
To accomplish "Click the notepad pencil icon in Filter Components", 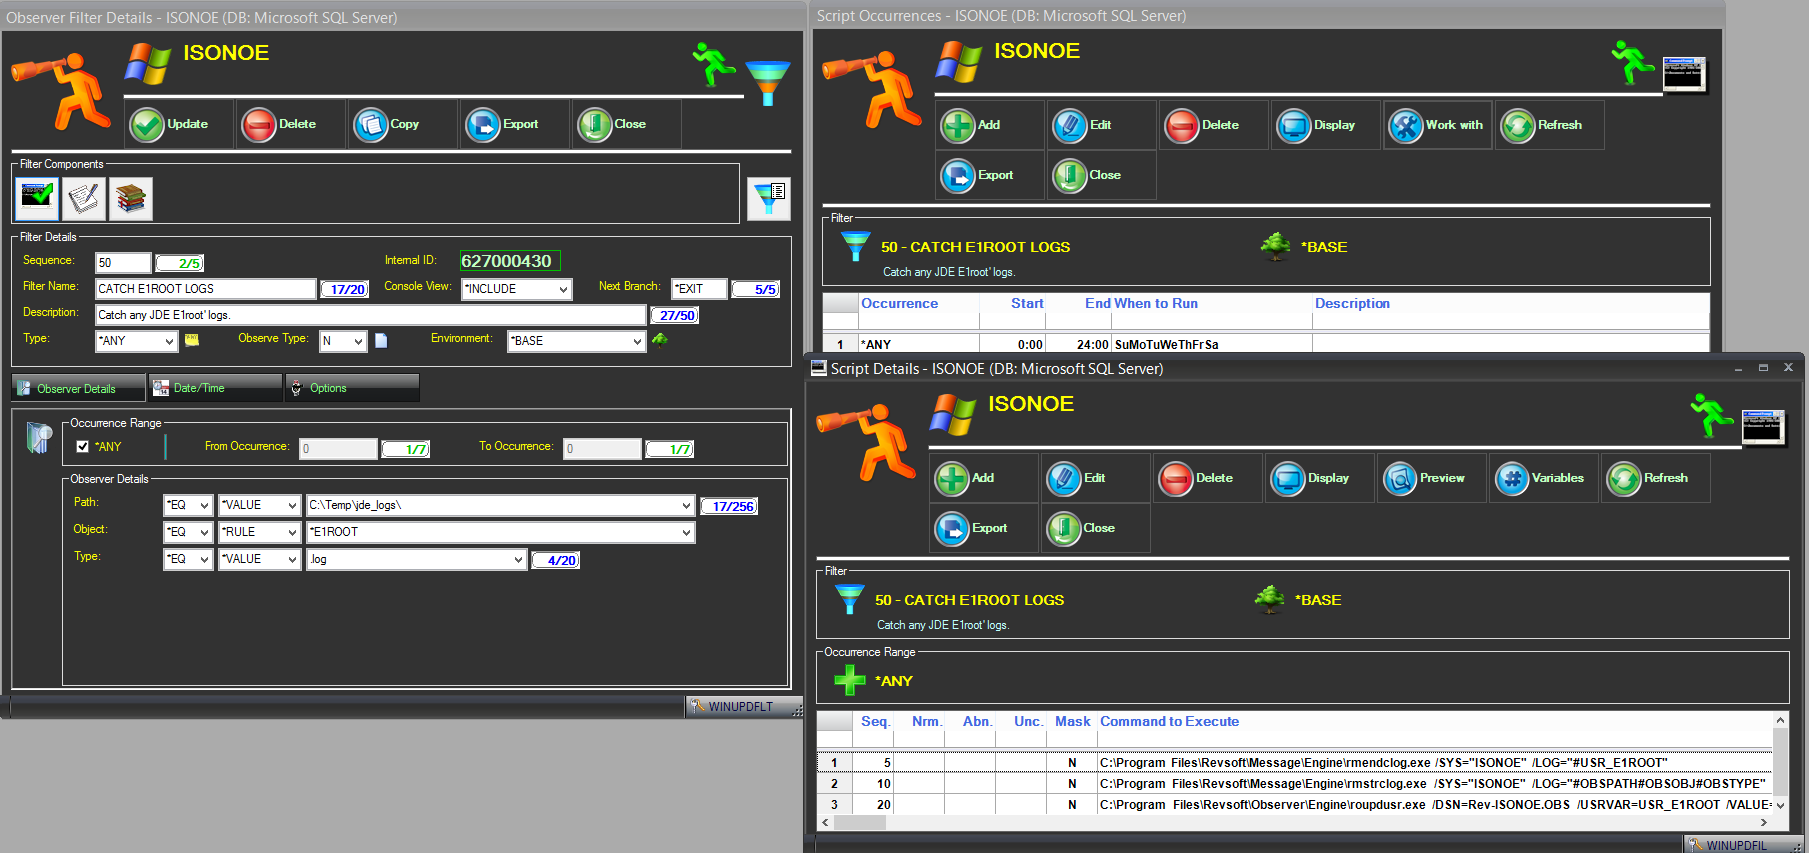I will click(x=84, y=198).
